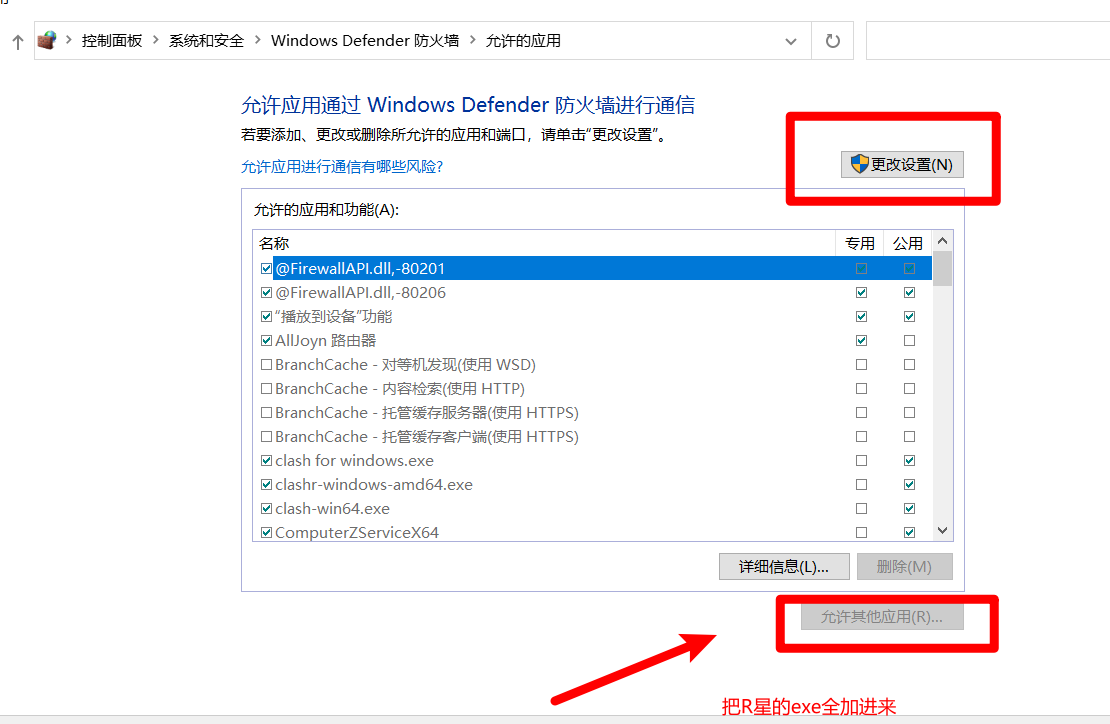This screenshot has height=724, width=1110.
Task: Click 允许其他应用(R)... button
Action: [882, 617]
